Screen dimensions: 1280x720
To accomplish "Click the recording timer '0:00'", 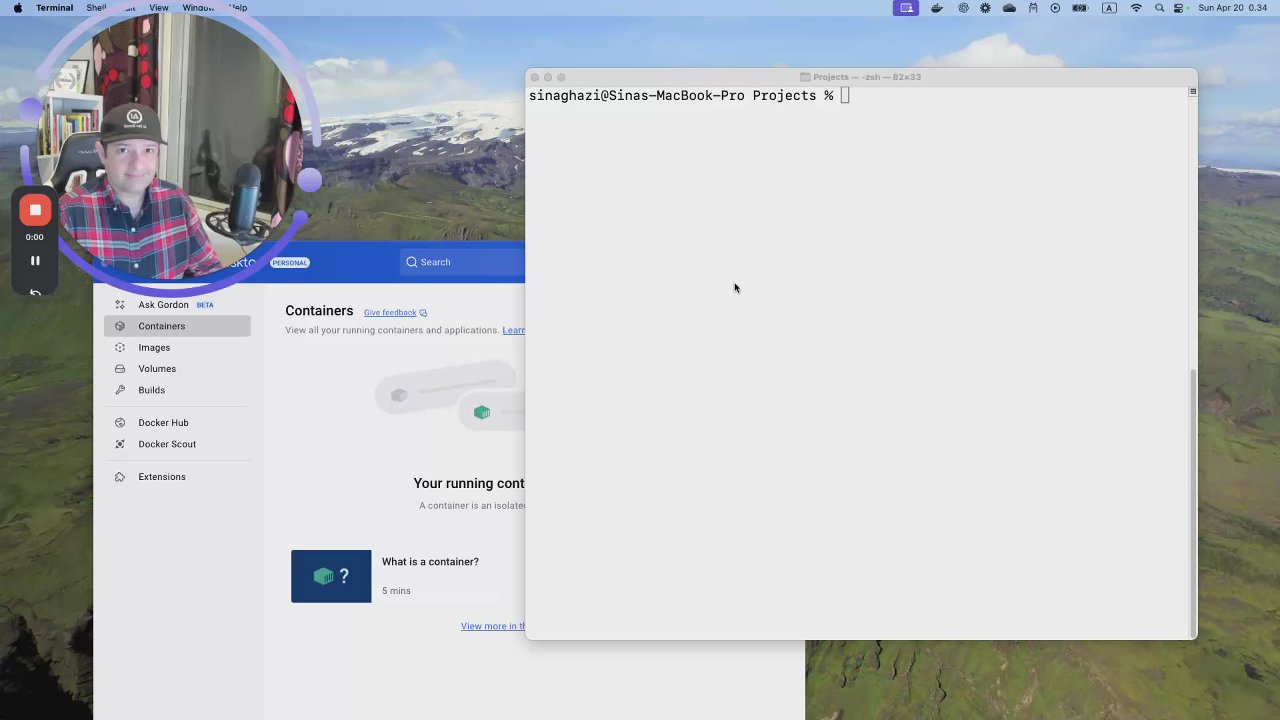I will coord(35,238).
